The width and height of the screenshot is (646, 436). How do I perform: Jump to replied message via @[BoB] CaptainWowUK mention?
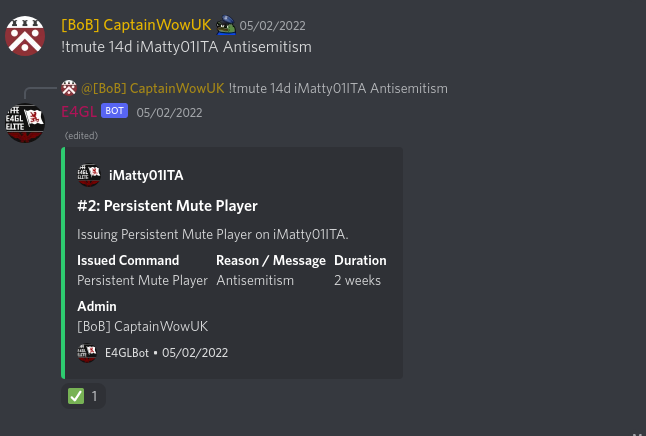(x=153, y=88)
